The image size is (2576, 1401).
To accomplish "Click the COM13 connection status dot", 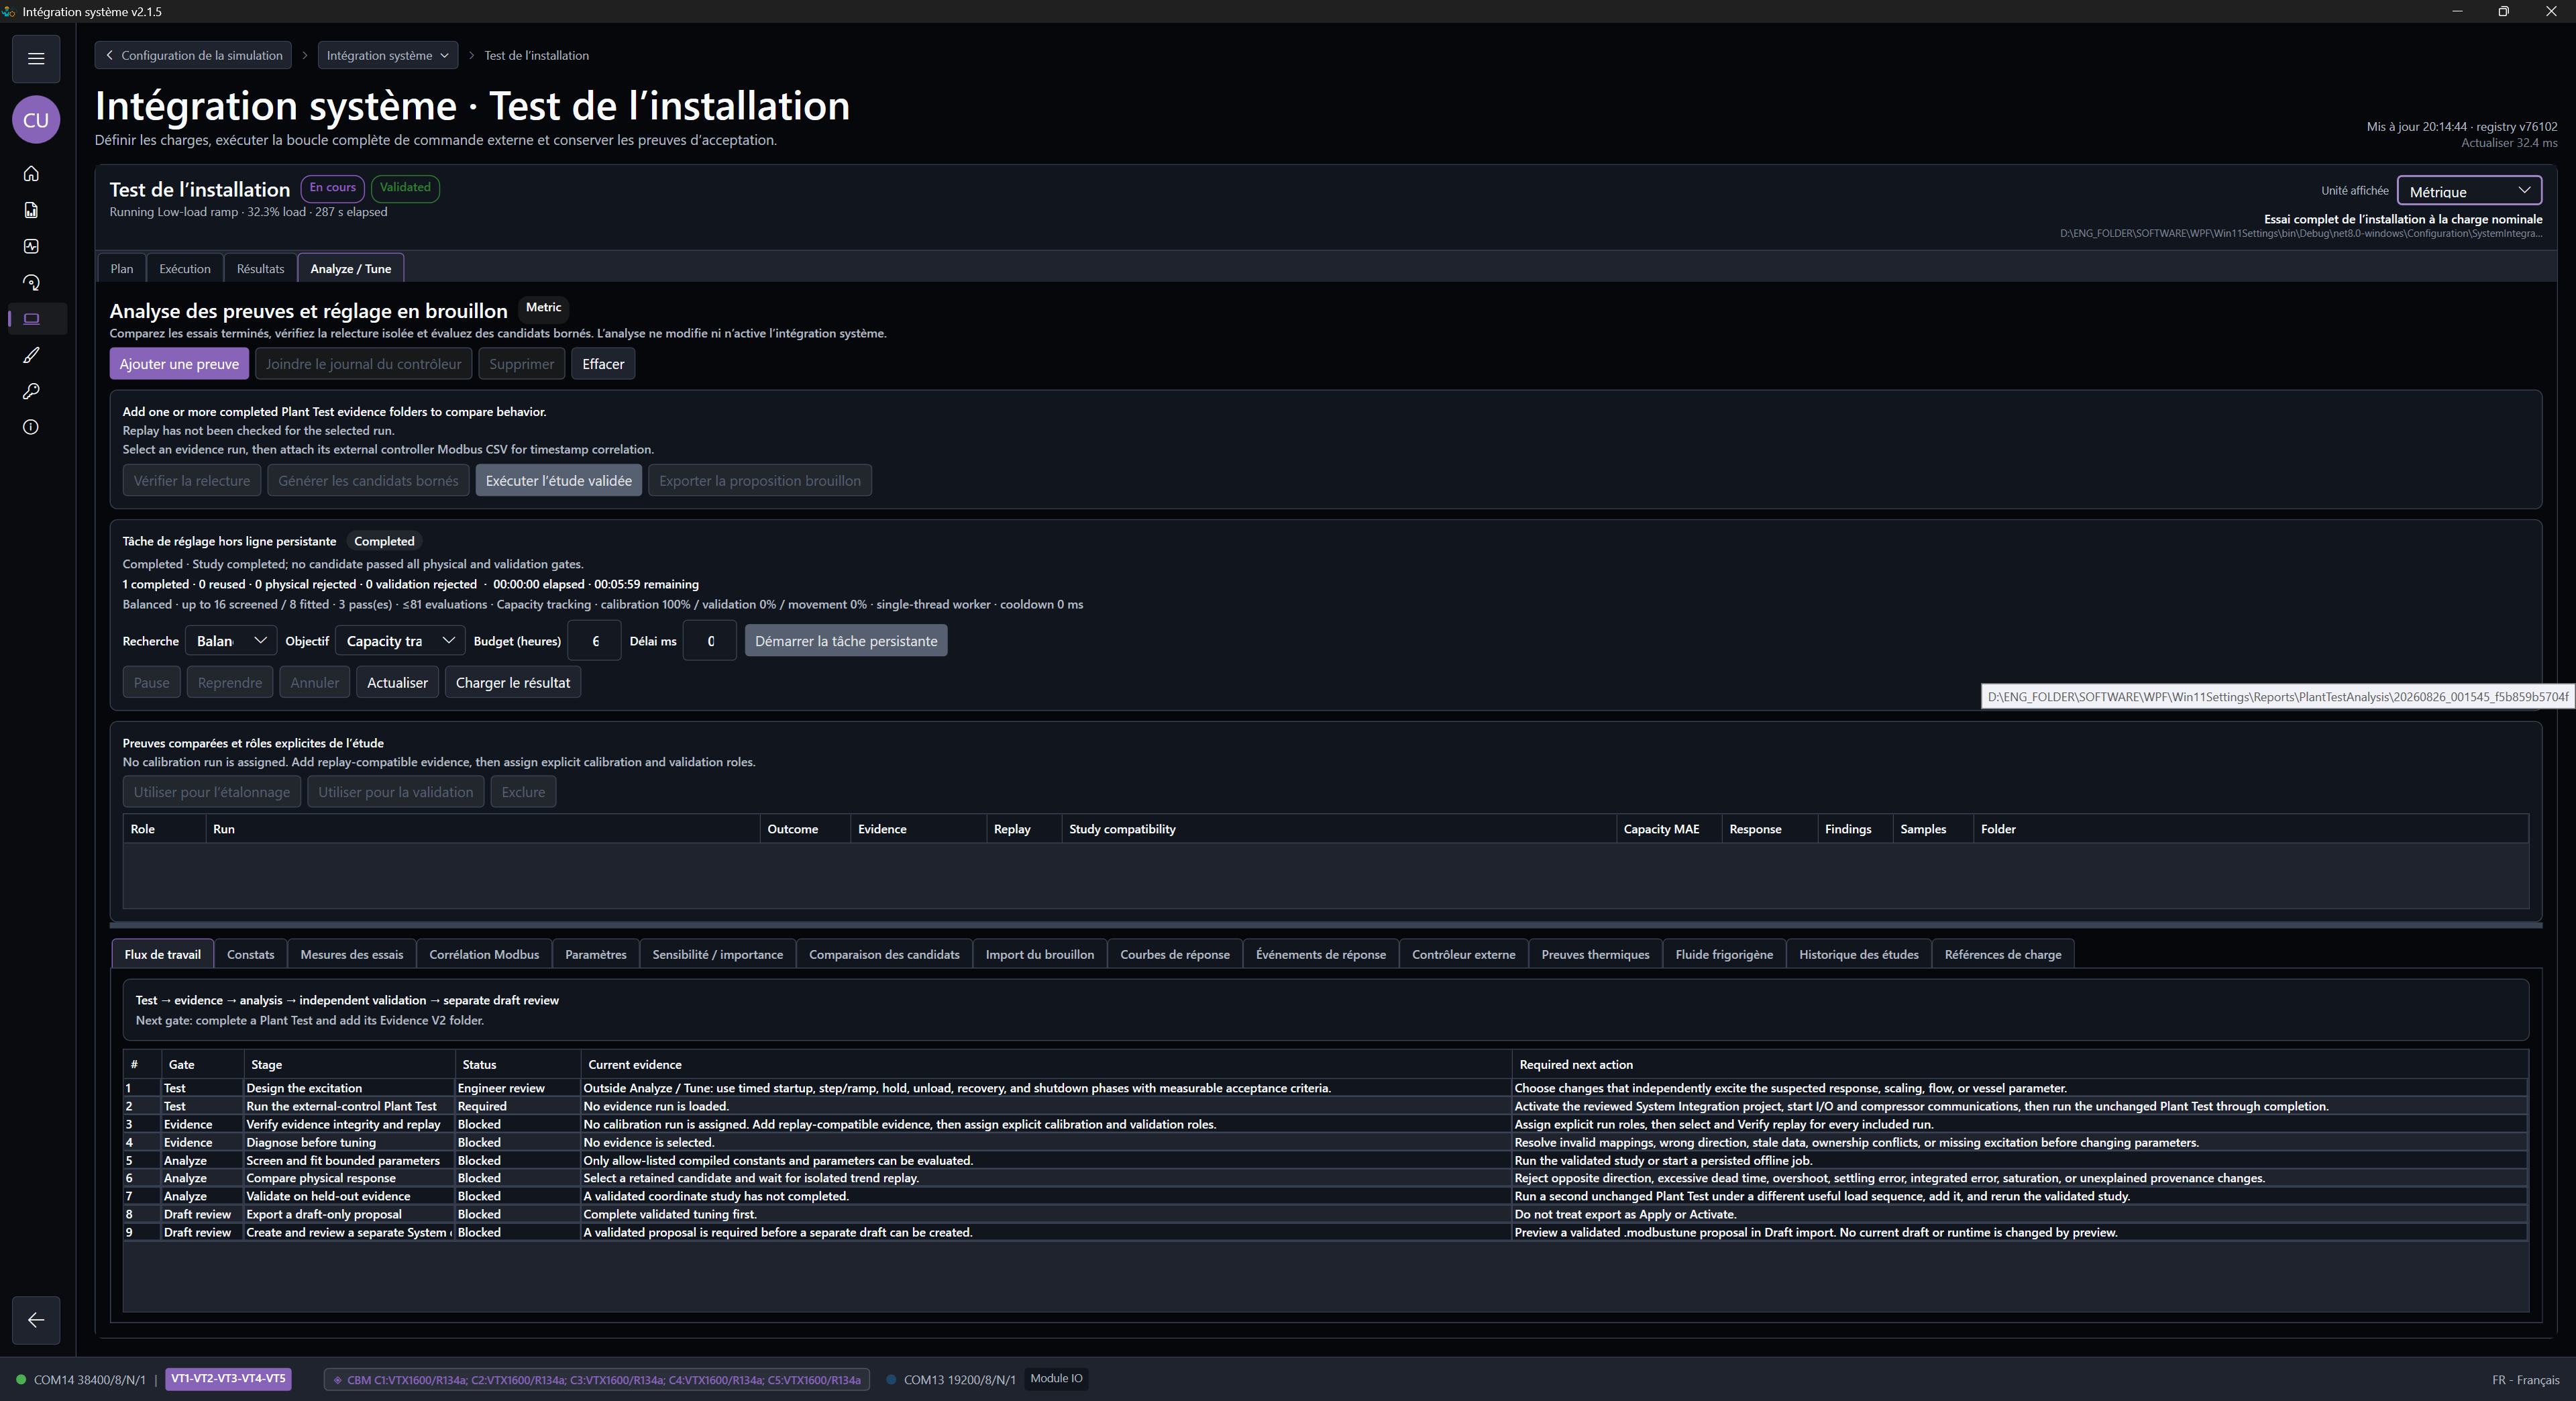I will 891,1380.
